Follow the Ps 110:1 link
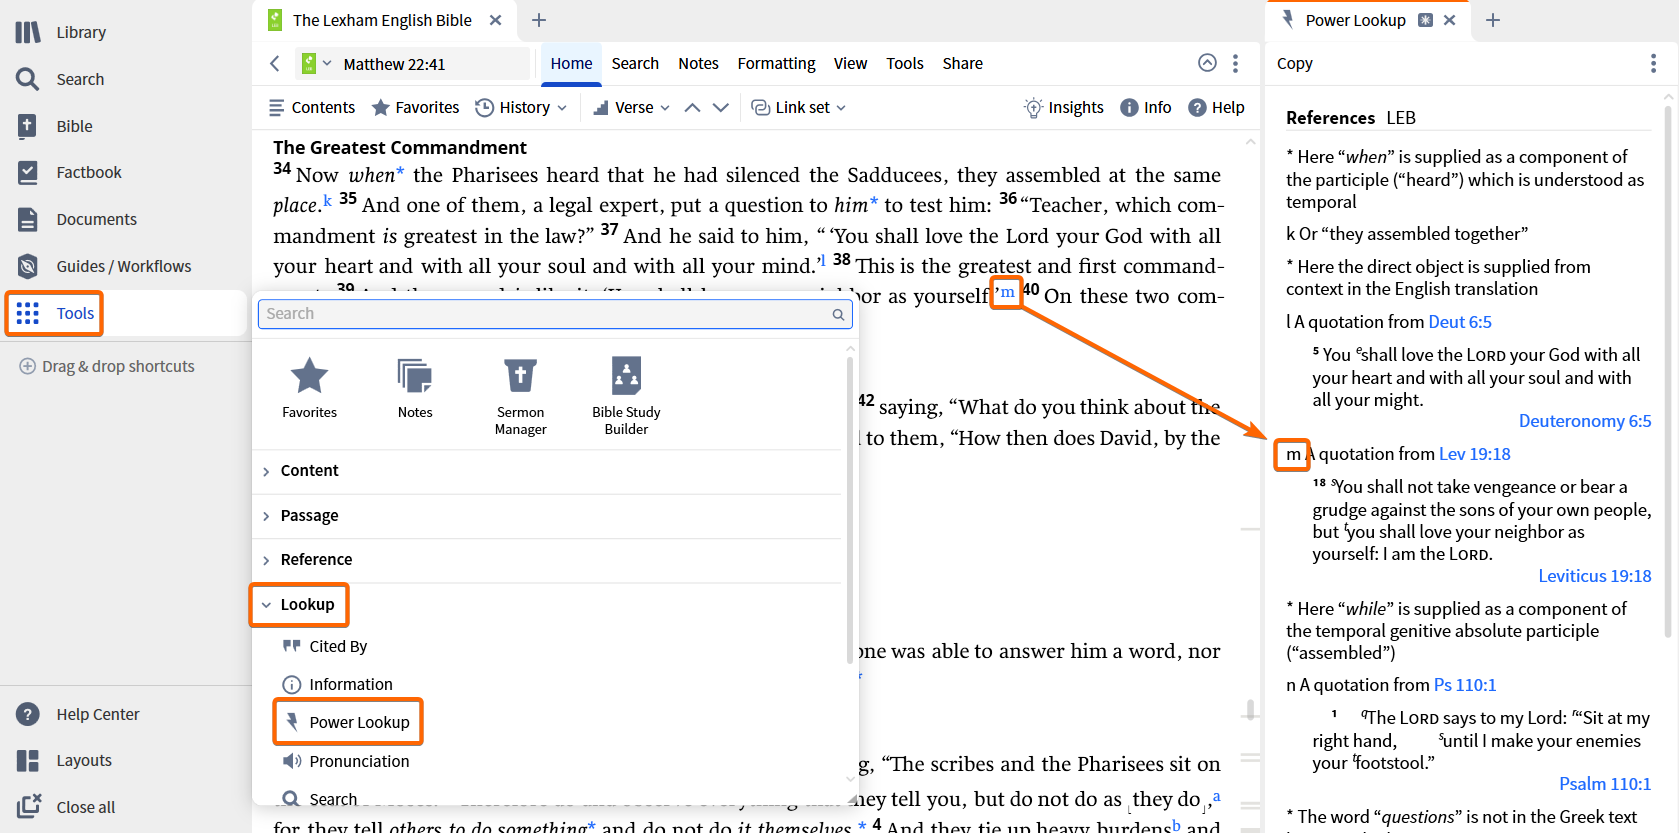This screenshot has height=833, width=1679. [x=1465, y=685]
